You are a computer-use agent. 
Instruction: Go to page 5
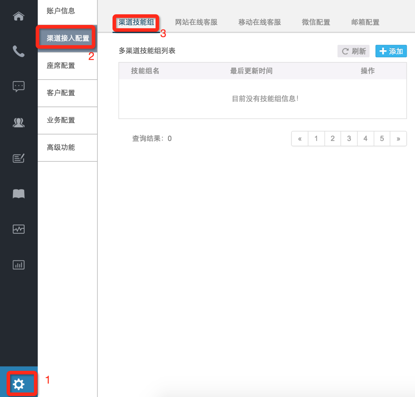382,139
